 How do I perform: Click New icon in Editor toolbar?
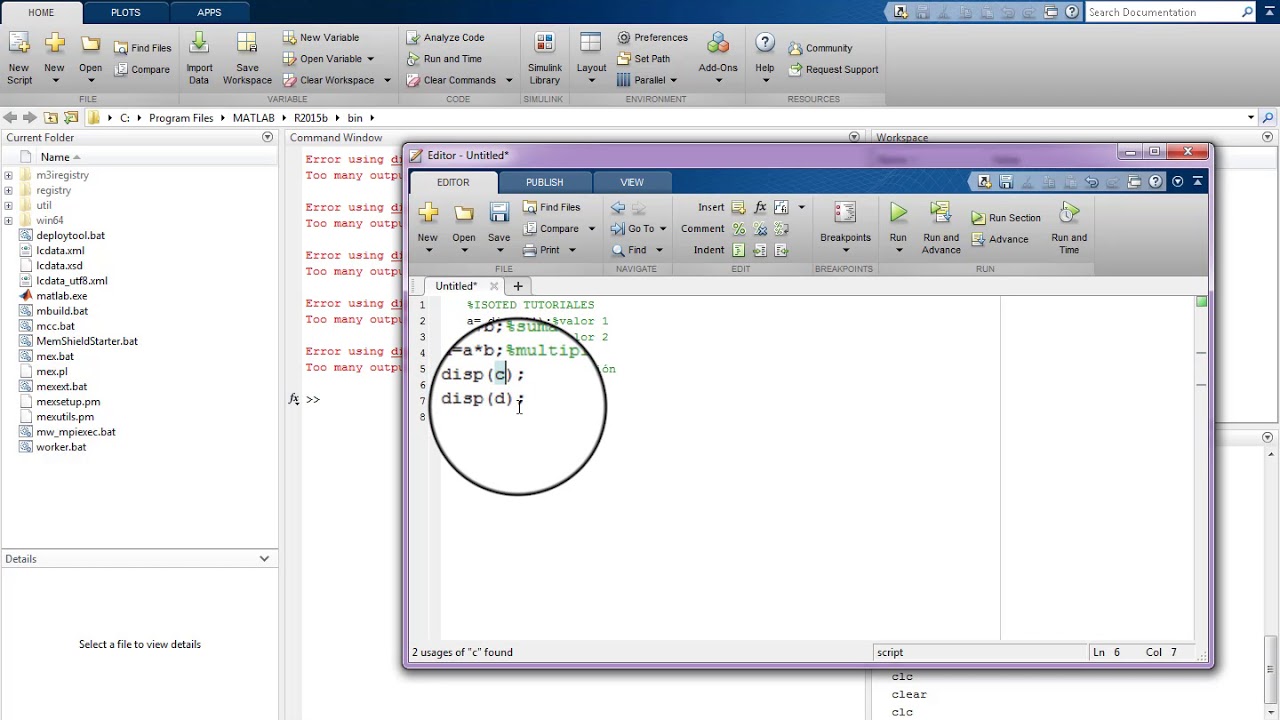pyautogui.click(x=428, y=213)
